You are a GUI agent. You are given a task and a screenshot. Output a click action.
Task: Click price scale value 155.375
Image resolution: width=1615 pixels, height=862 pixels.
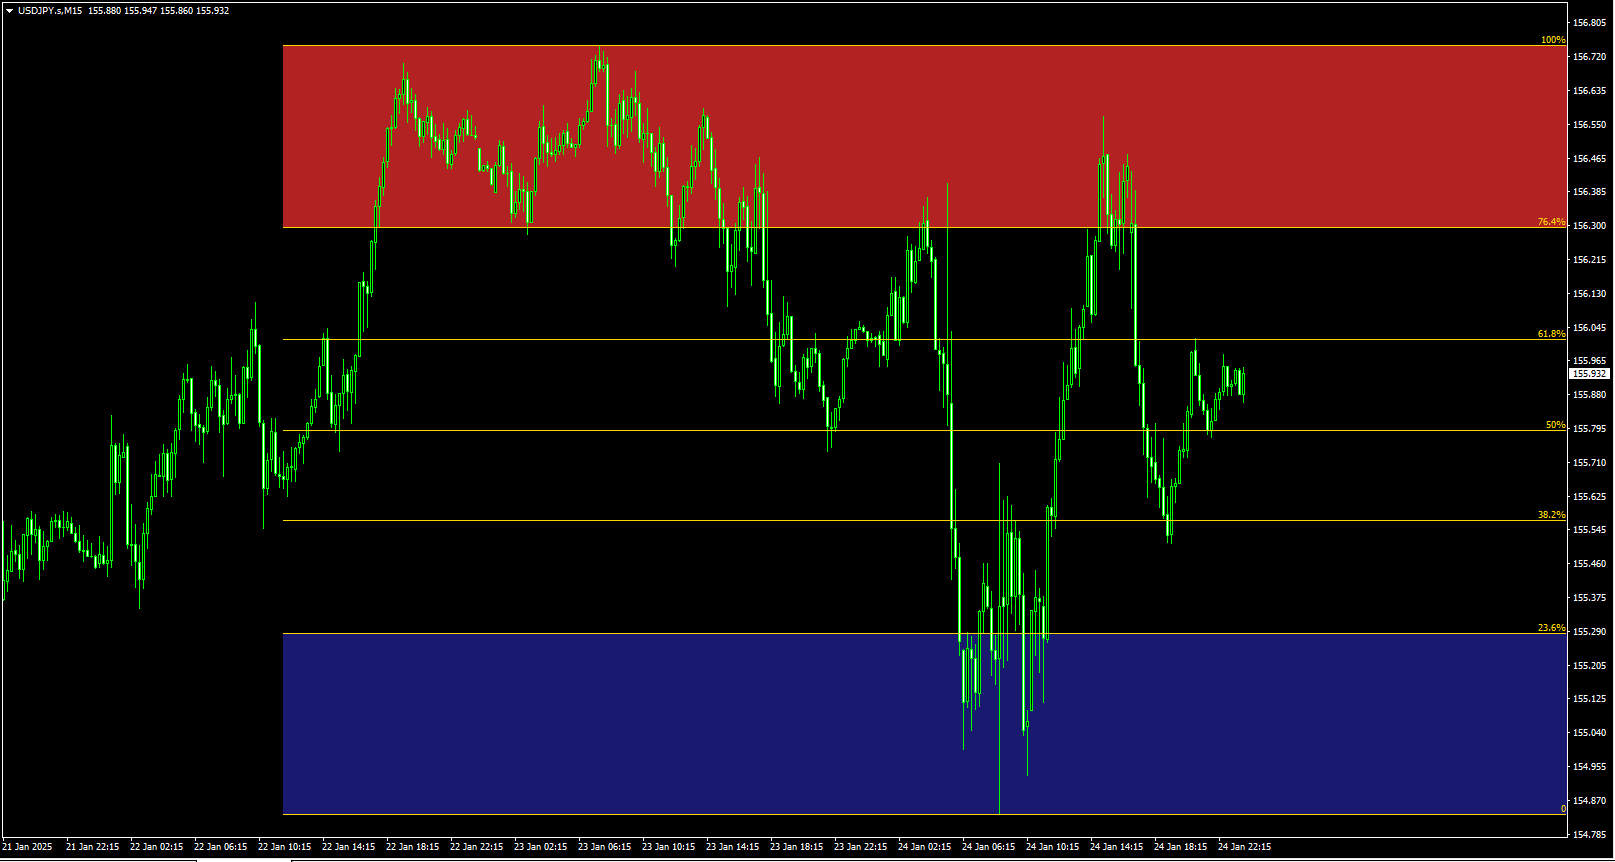(x=1589, y=598)
